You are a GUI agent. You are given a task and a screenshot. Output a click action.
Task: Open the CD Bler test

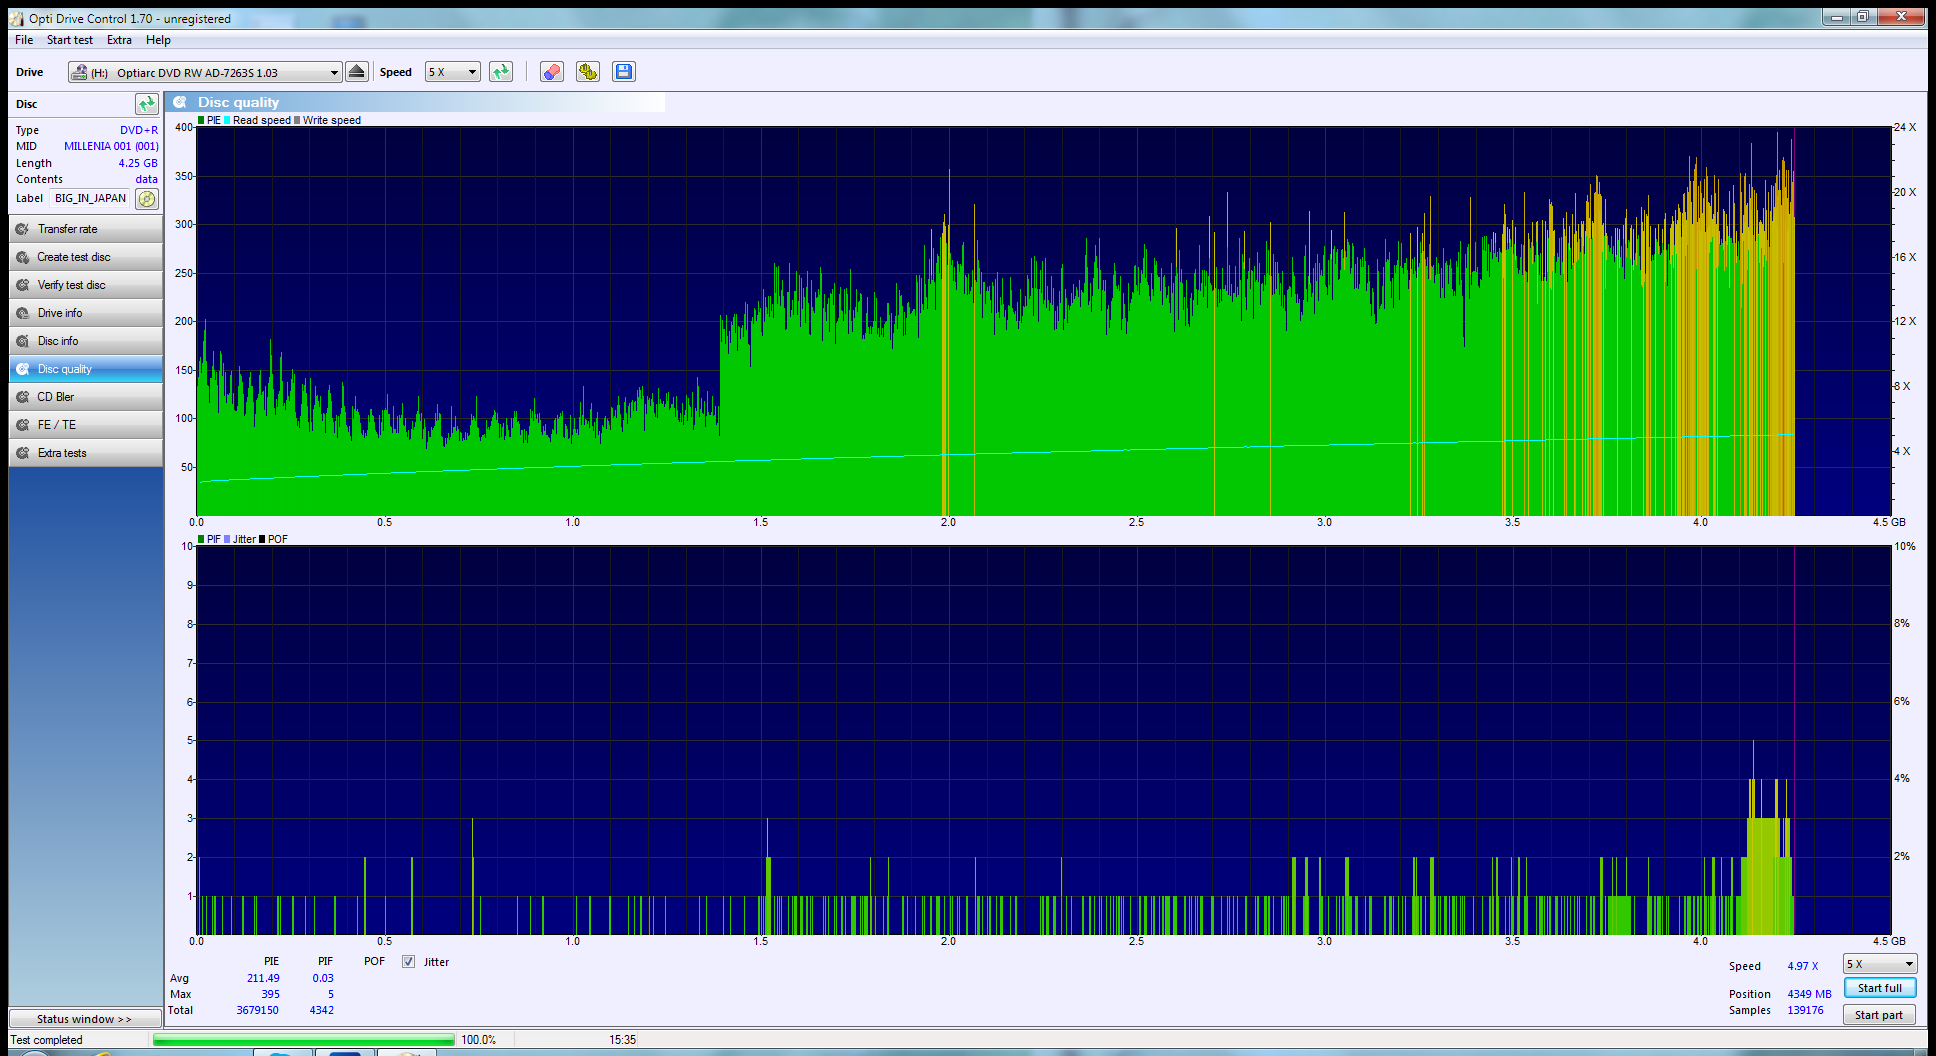(86, 397)
